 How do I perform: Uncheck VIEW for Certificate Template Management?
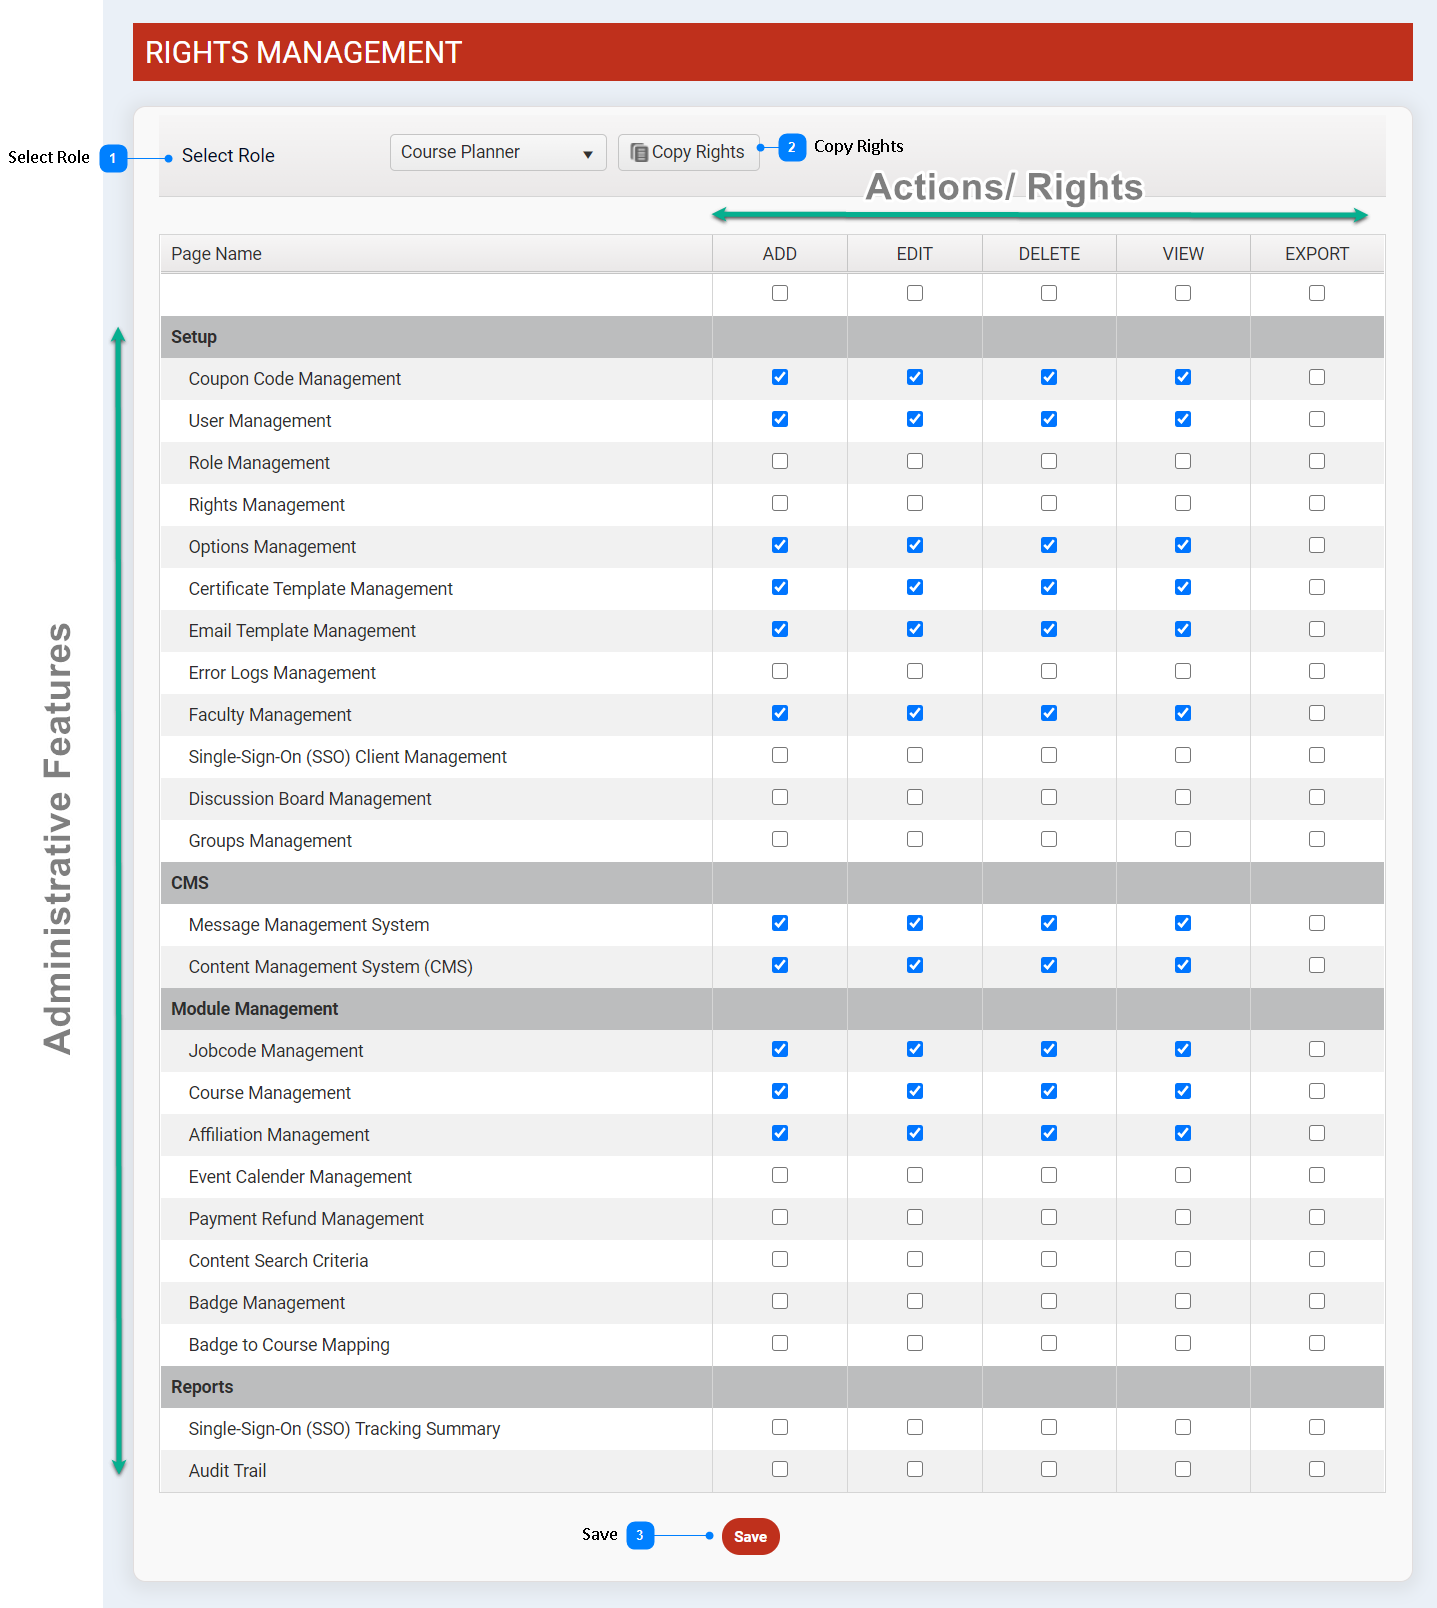pyautogui.click(x=1182, y=587)
